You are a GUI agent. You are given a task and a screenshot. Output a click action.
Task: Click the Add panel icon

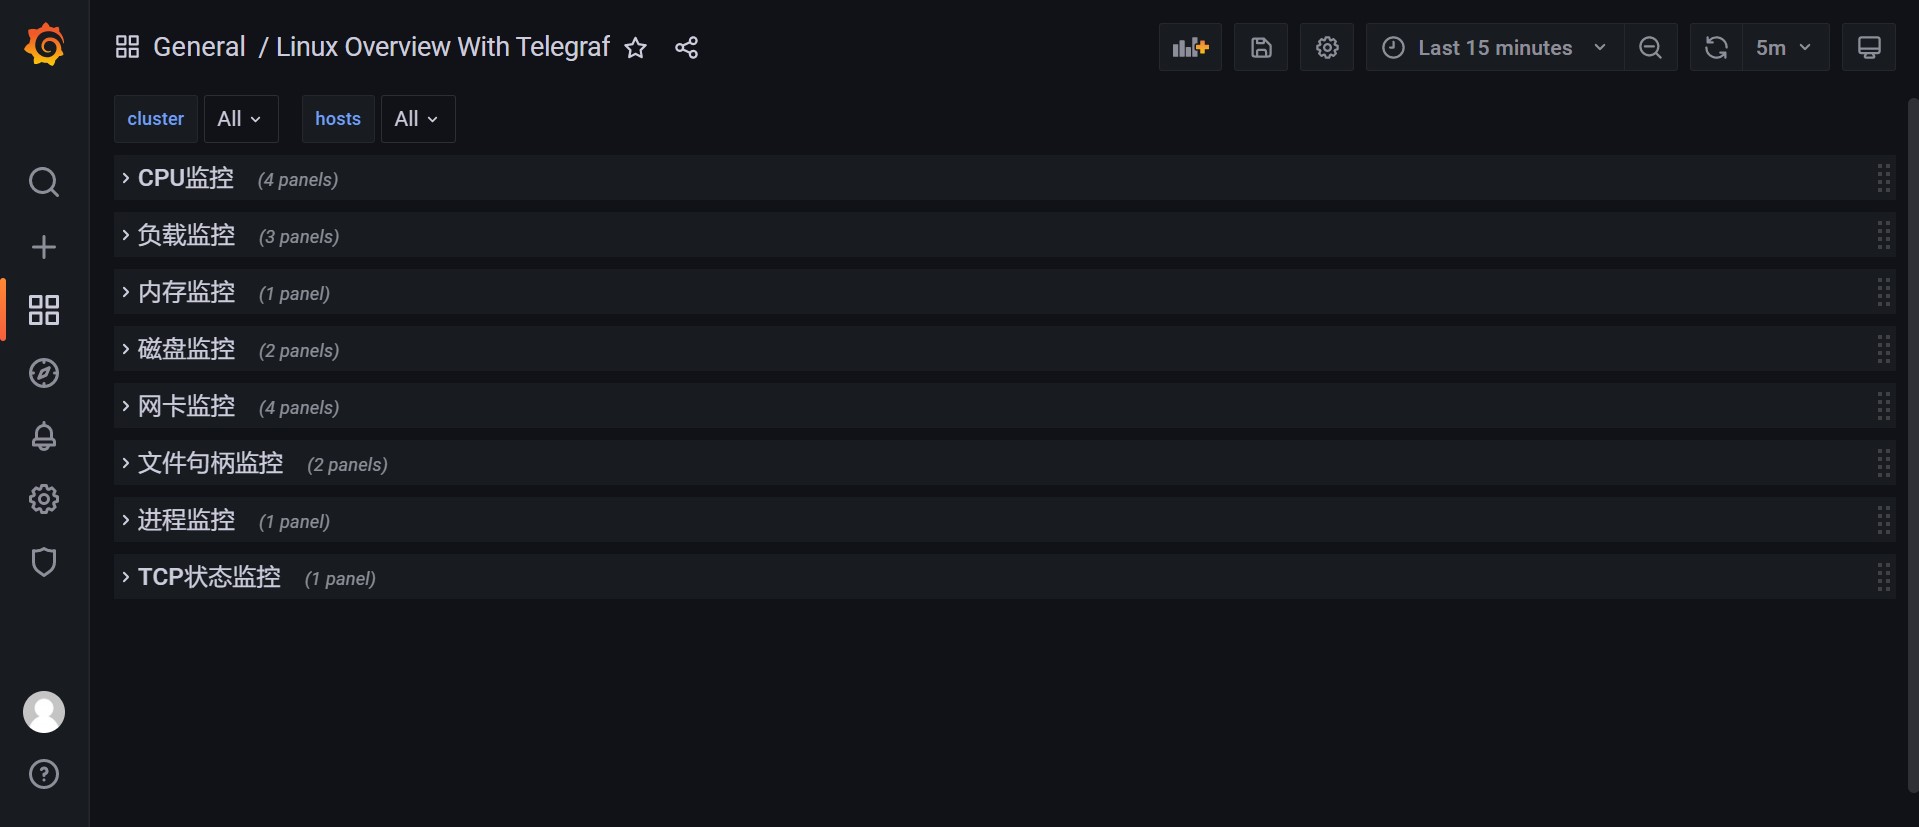(1190, 47)
